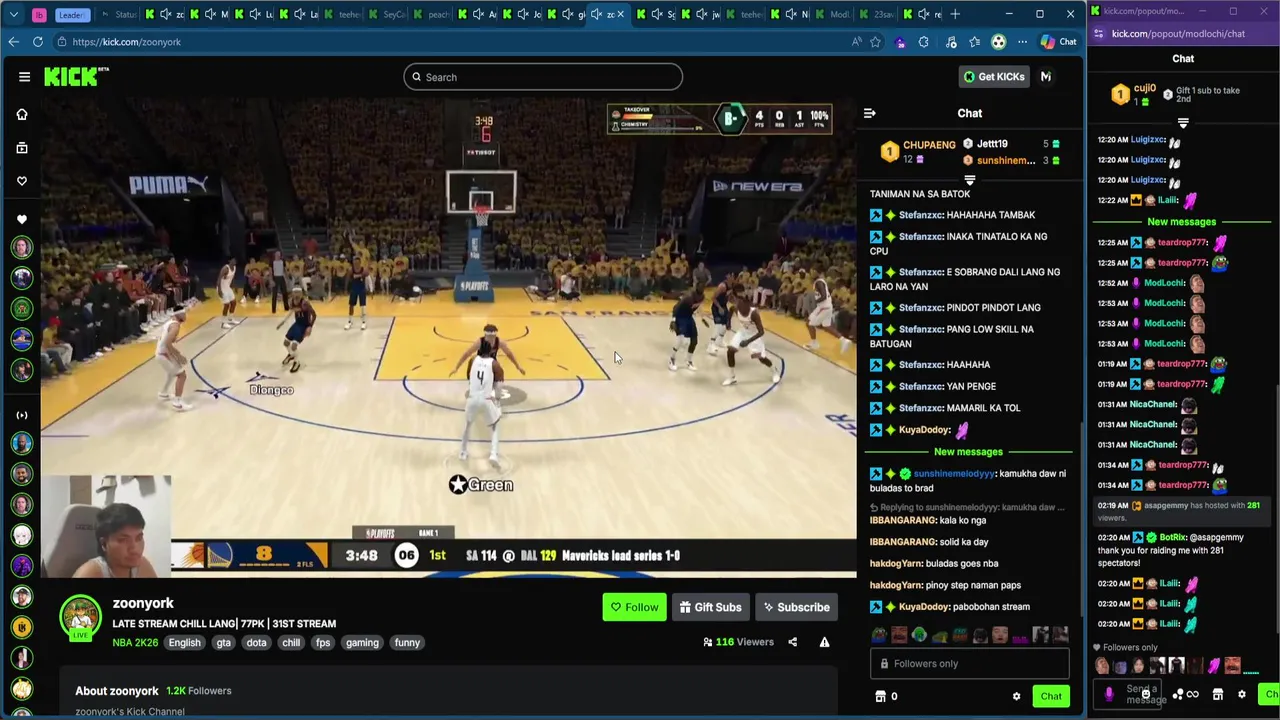Open the shop icon in popout chat
This screenshot has width=1280, height=720.
coord(1218,694)
